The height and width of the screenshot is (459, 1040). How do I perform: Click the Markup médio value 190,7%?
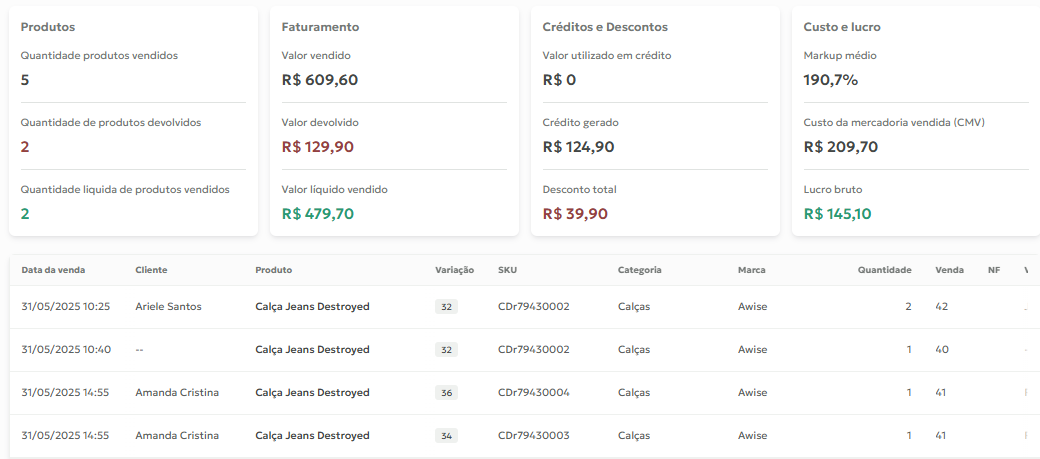[831, 80]
